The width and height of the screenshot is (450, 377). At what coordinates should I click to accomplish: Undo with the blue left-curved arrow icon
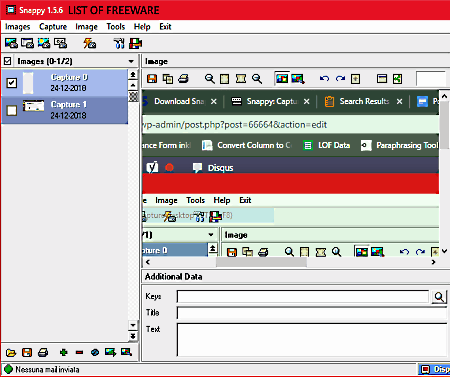point(324,79)
